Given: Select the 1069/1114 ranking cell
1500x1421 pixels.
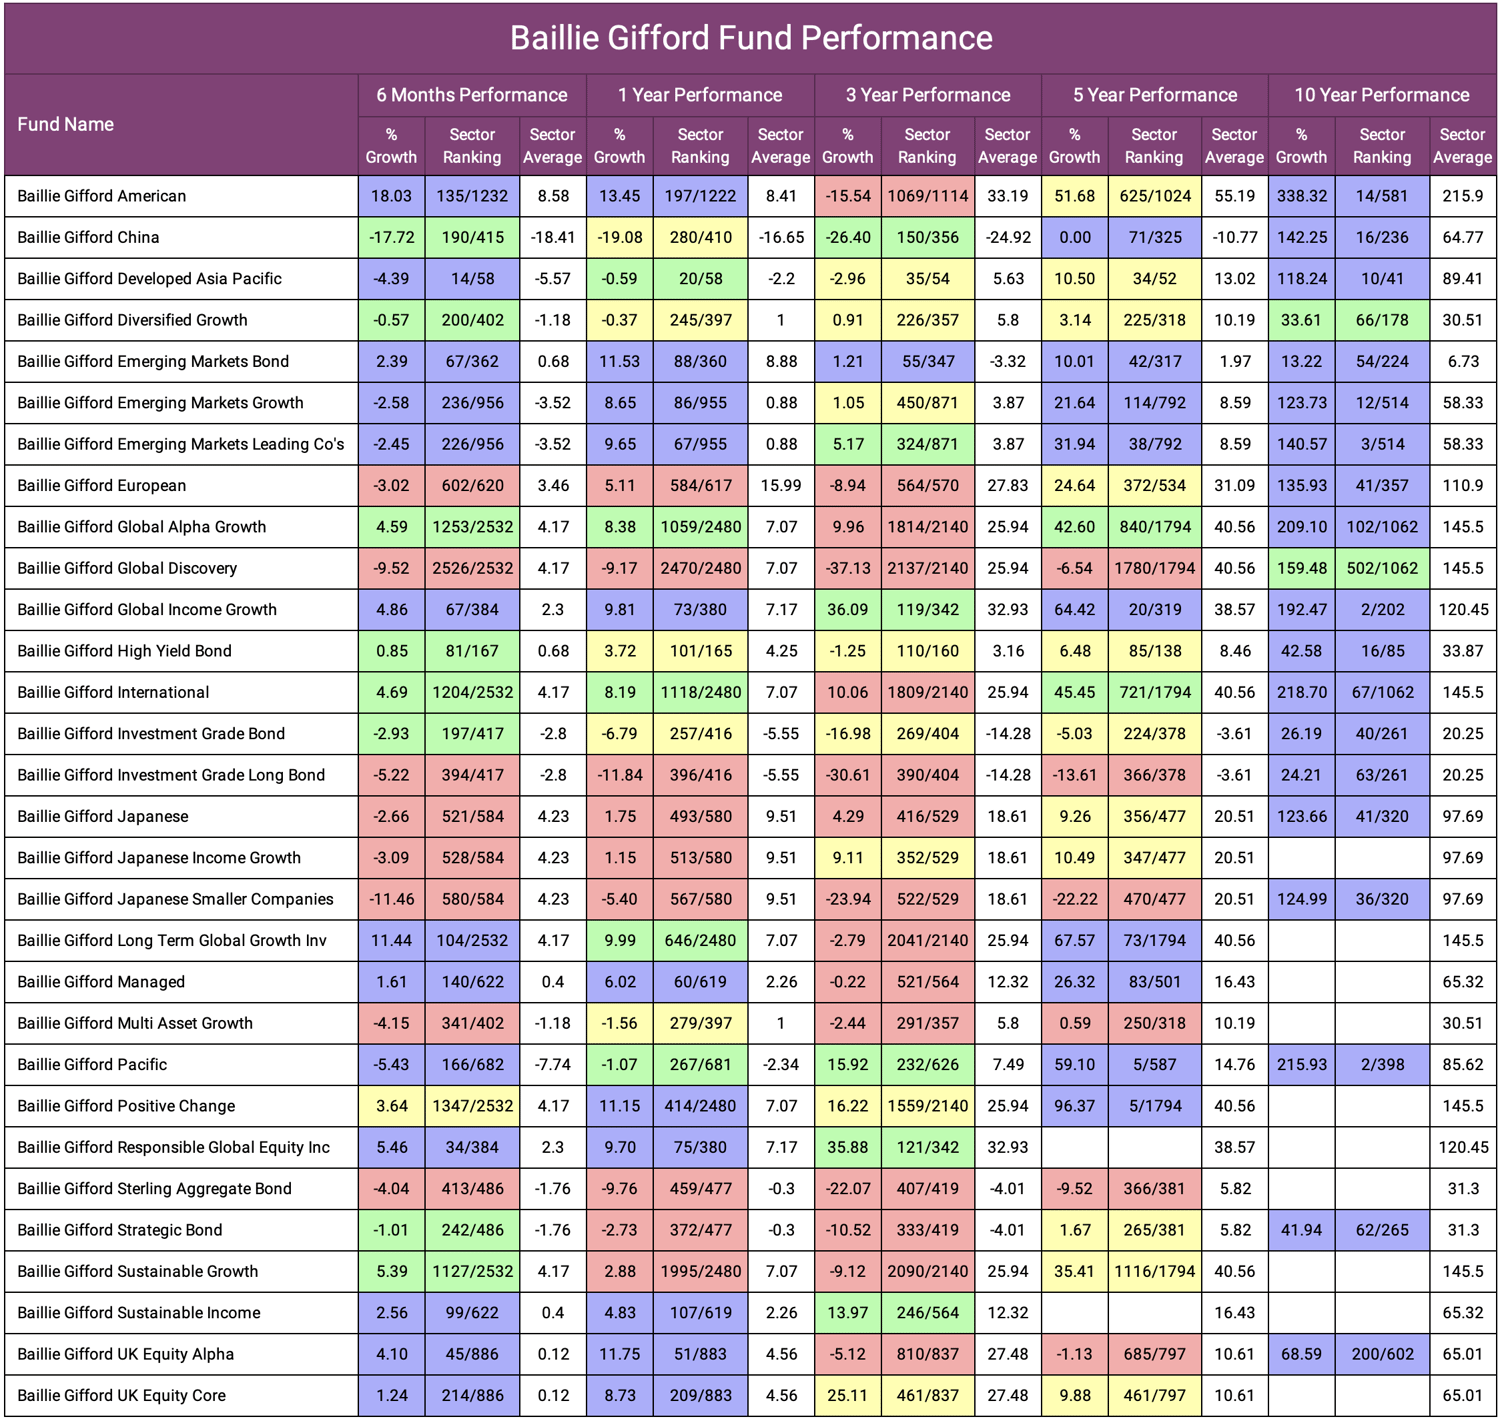Looking at the screenshot, I should pyautogui.click(x=928, y=196).
